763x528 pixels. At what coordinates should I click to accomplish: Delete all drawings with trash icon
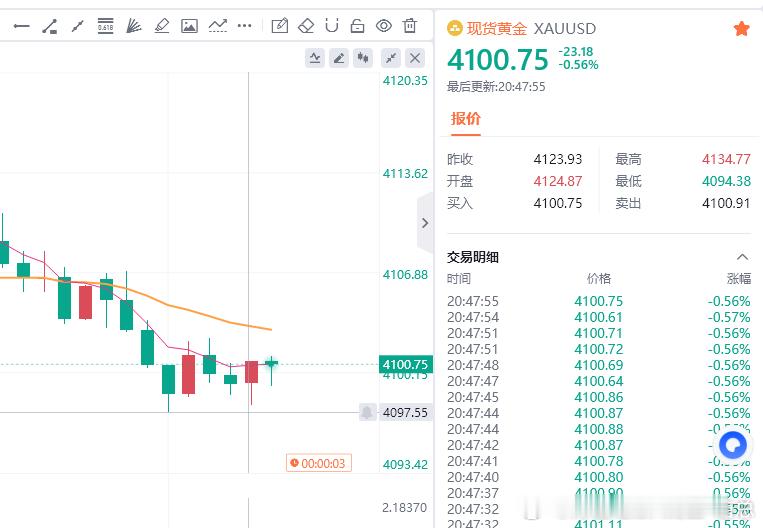[410, 25]
